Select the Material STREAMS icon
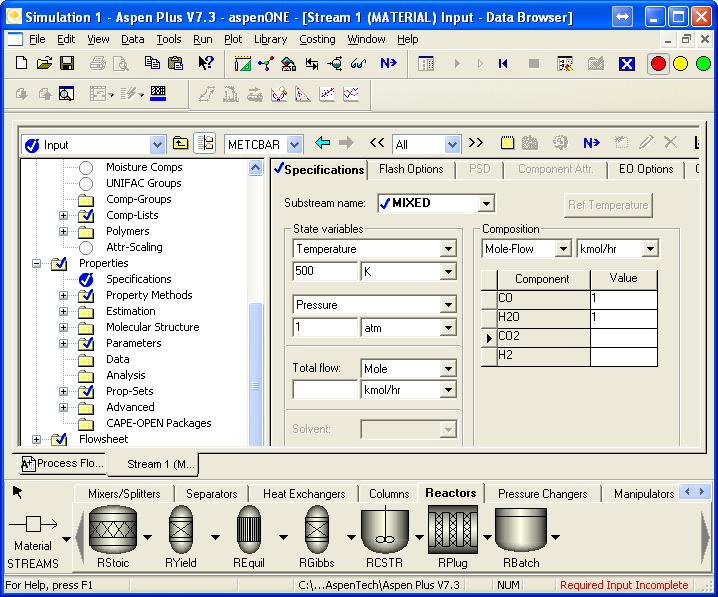The height and width of the screenshot is (597, 718). 33,524
